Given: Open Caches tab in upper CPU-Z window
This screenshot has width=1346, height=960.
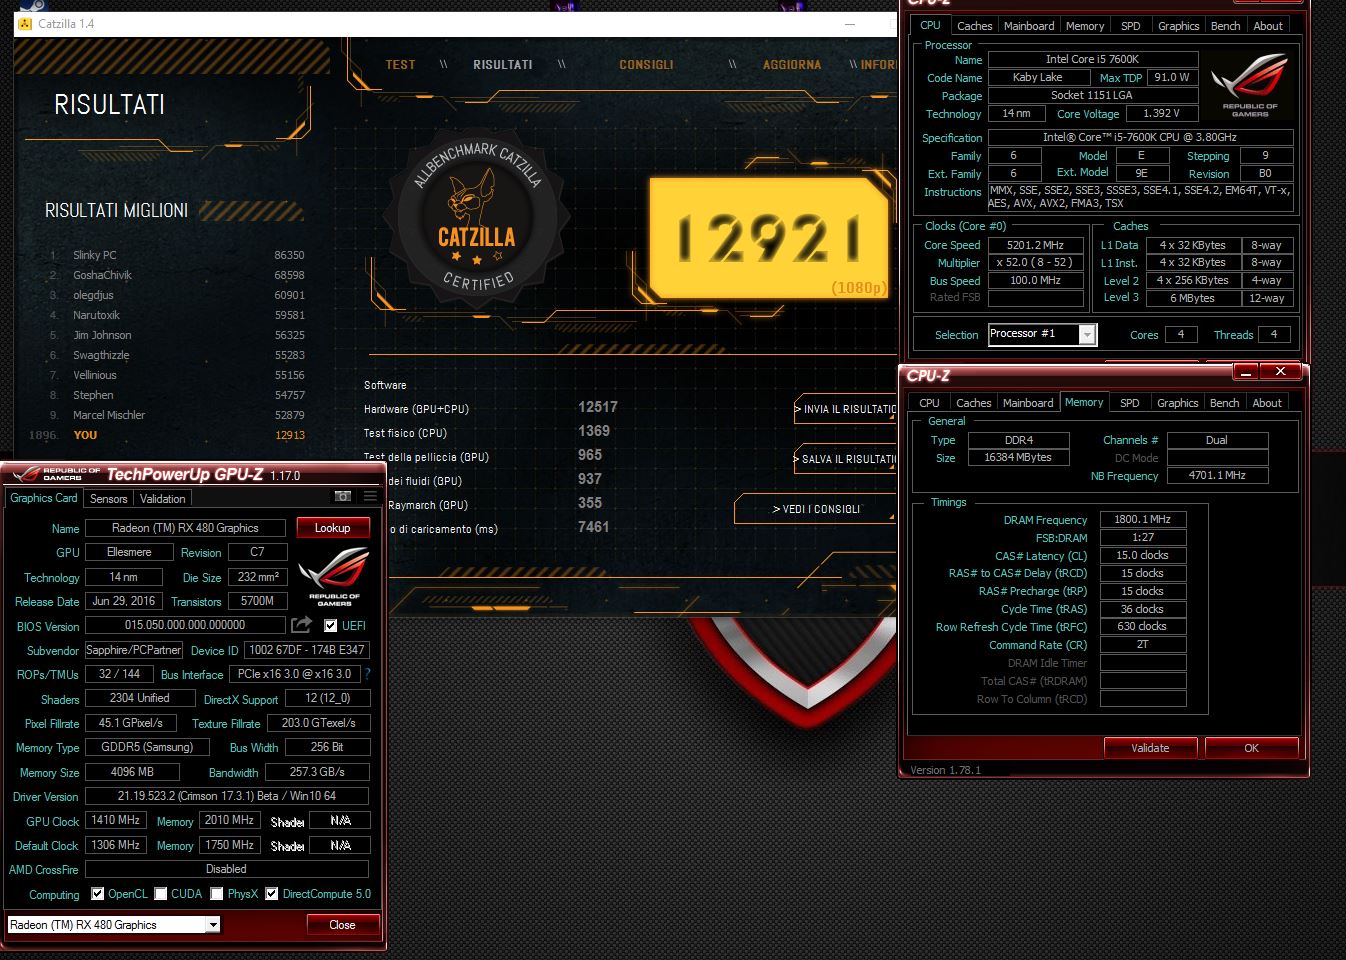Looking at the screenshot, I should pos(974,26).
